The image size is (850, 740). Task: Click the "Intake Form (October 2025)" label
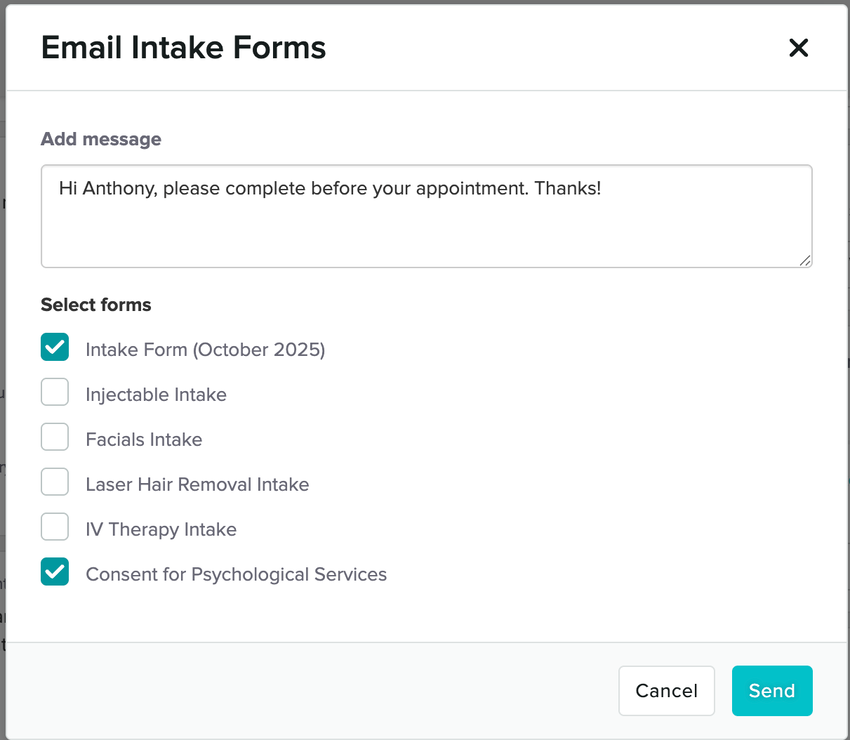(205, 350)
